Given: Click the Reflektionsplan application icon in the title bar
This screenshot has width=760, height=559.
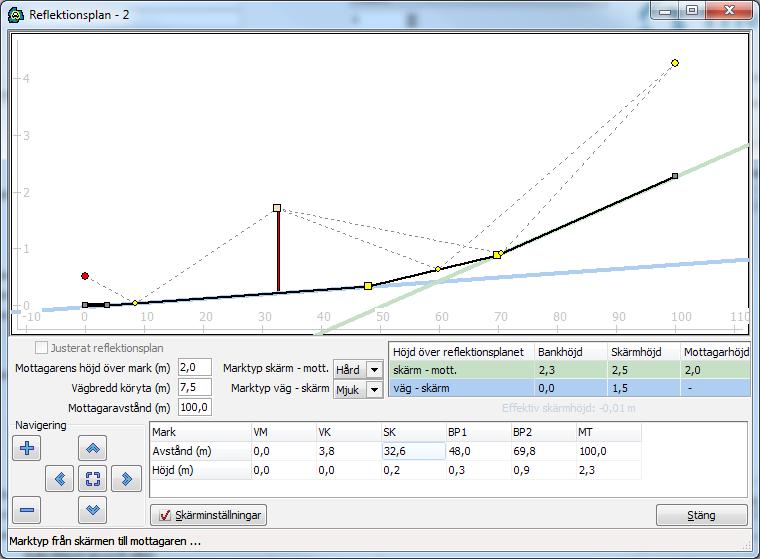Looking at the screenshot, I should tap(16, 15).
